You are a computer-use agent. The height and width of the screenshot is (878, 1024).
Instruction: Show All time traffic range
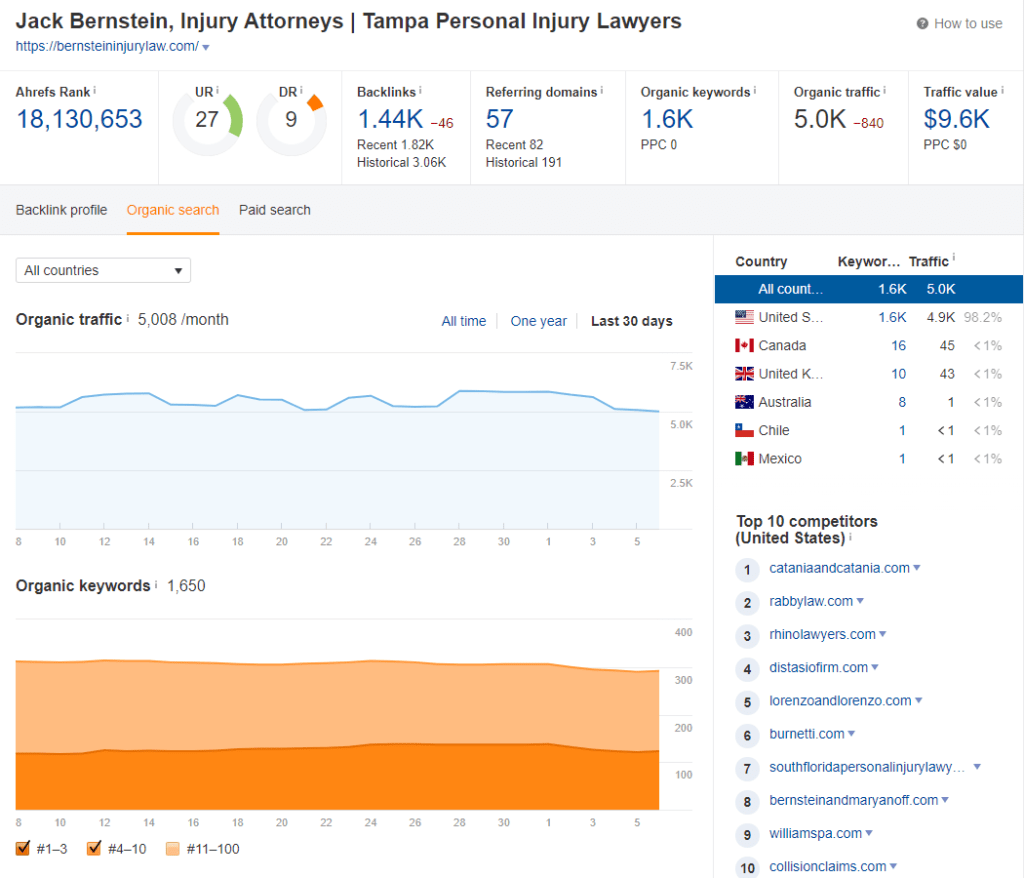[x=464, y=321]
